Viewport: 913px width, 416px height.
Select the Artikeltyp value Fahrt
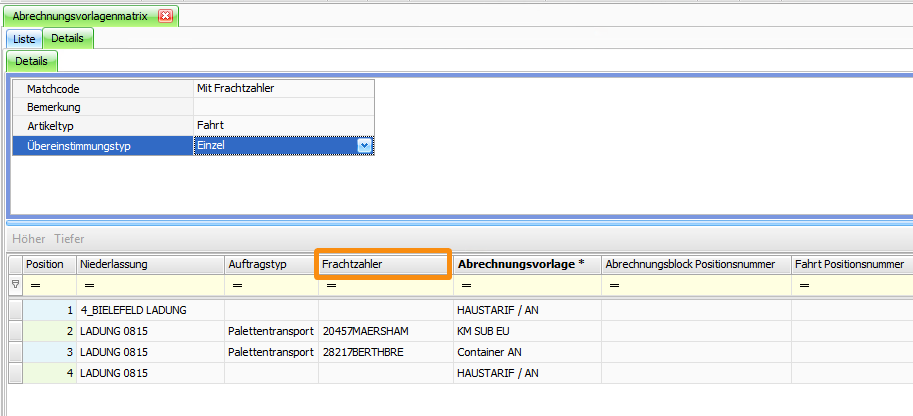tap(284, 126)
